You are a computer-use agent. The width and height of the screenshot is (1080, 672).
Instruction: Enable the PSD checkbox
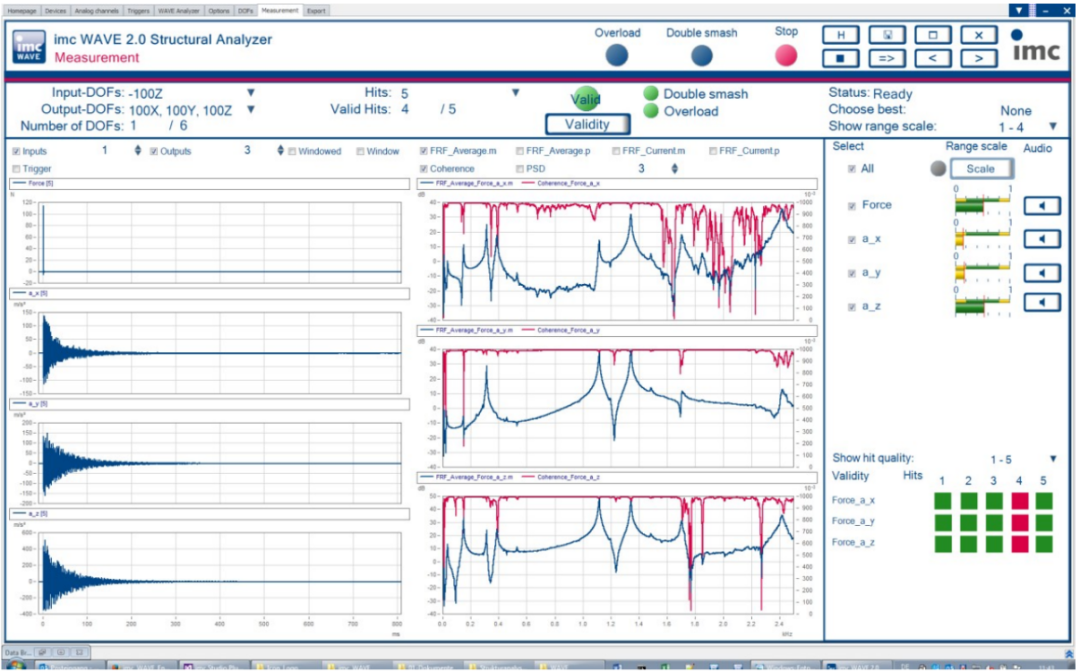(520, 169)
